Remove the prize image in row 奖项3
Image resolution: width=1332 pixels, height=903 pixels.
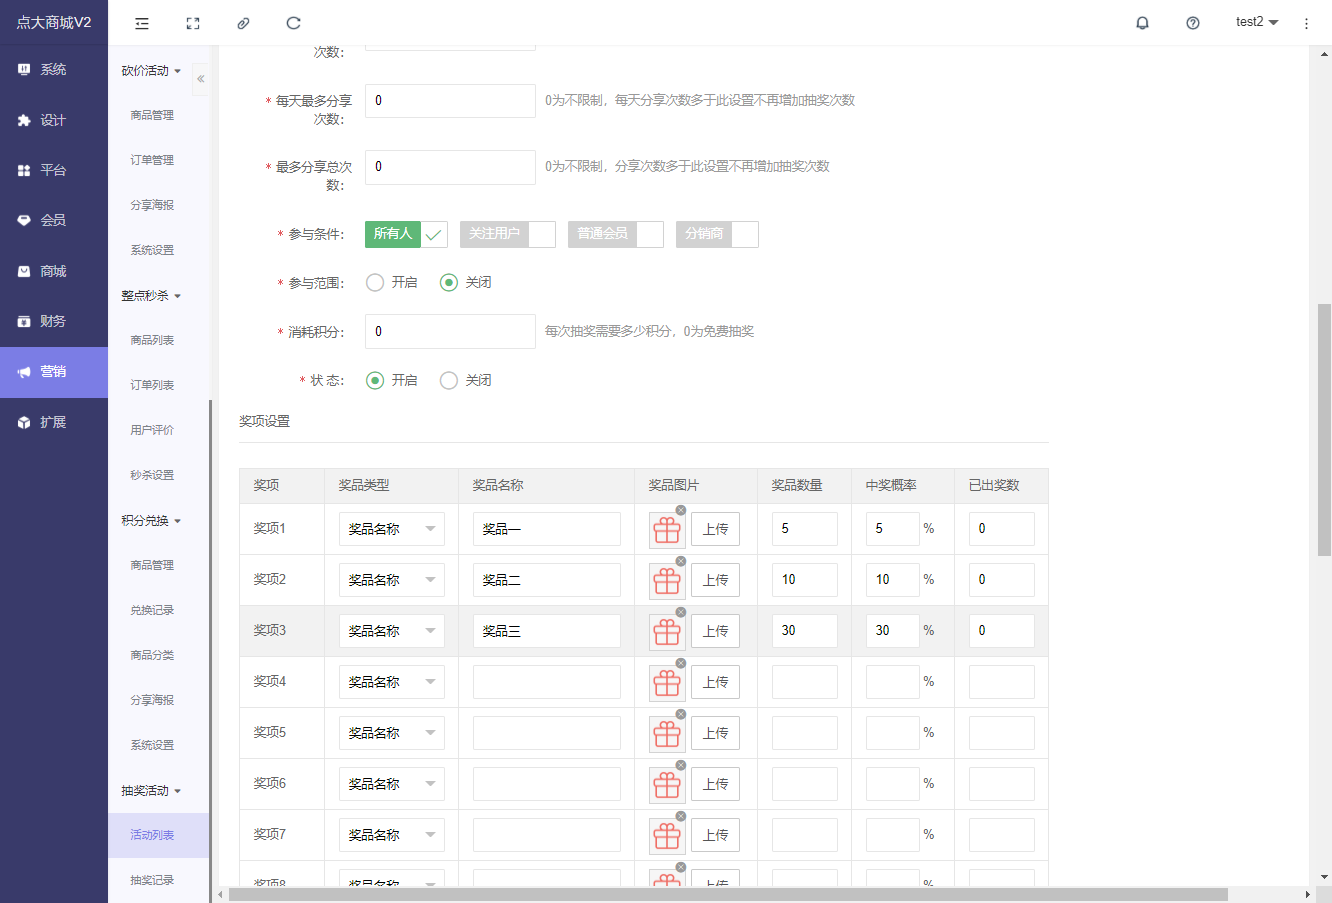click(681, 612)
